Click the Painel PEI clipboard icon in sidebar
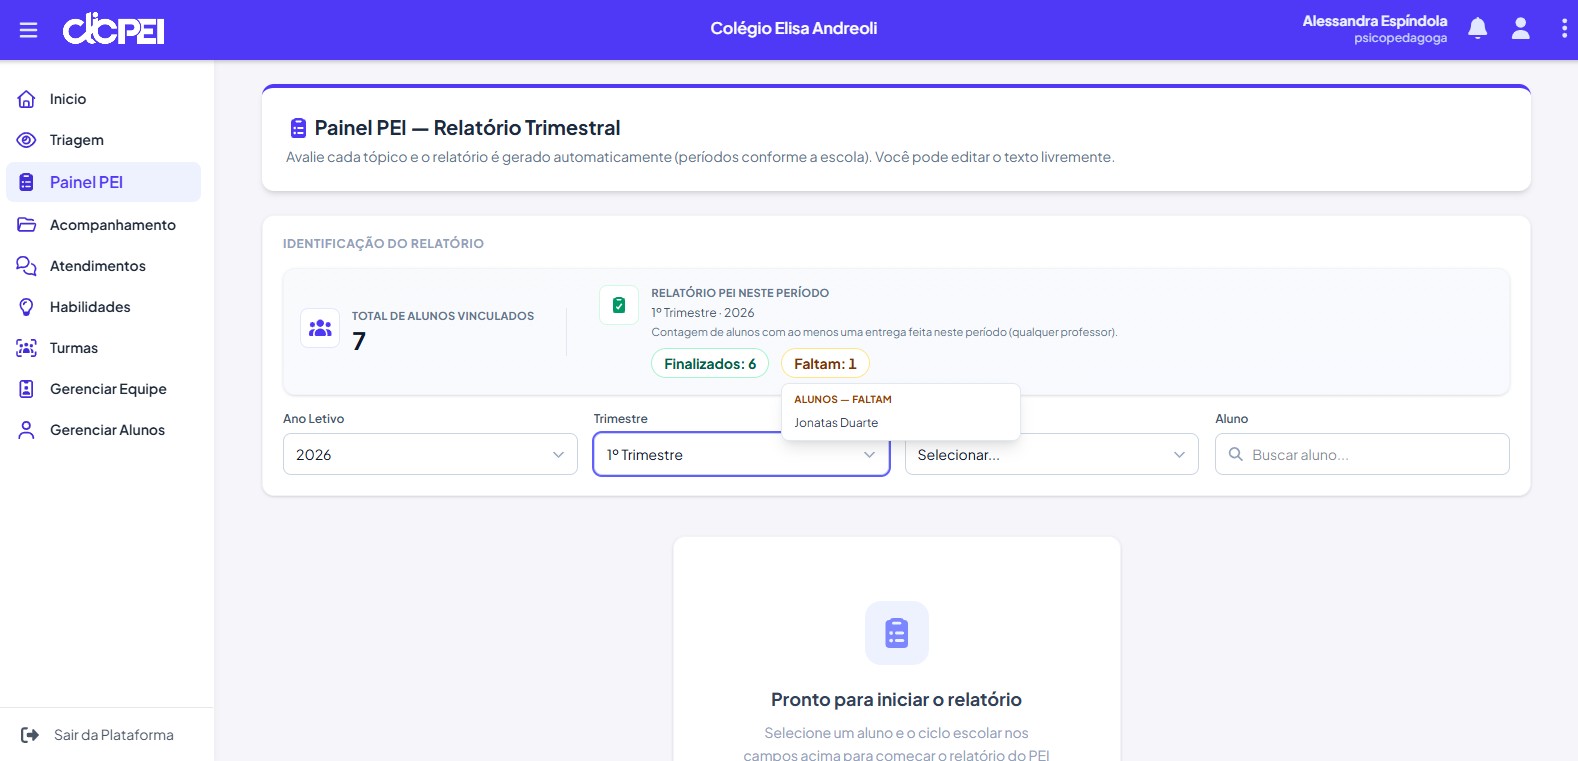The width and height of the screenshot is (1578, 761). click(x=27, y=182)
